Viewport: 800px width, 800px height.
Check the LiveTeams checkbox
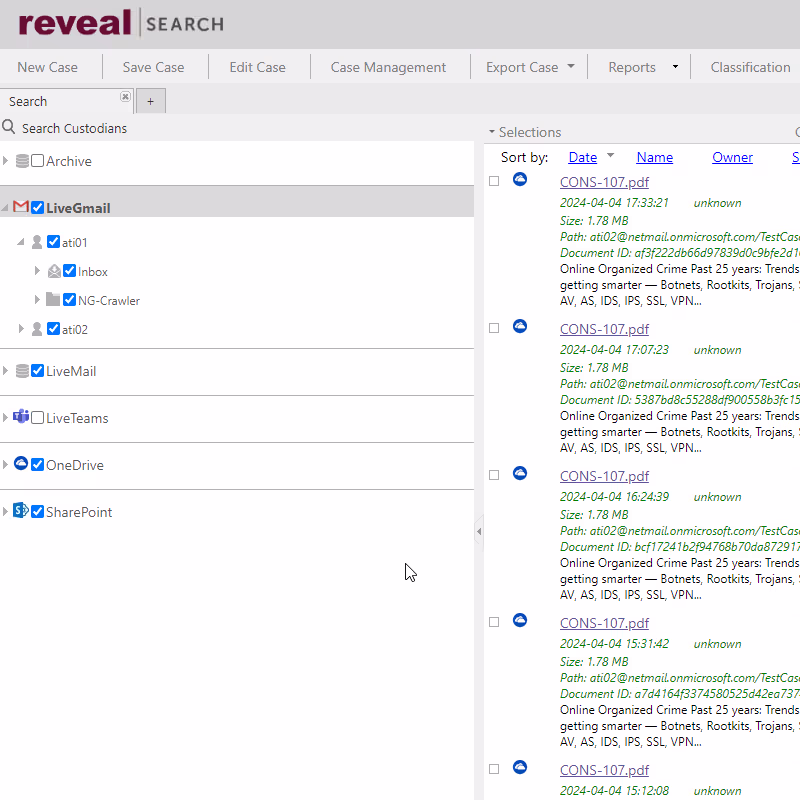click(37, 418)
